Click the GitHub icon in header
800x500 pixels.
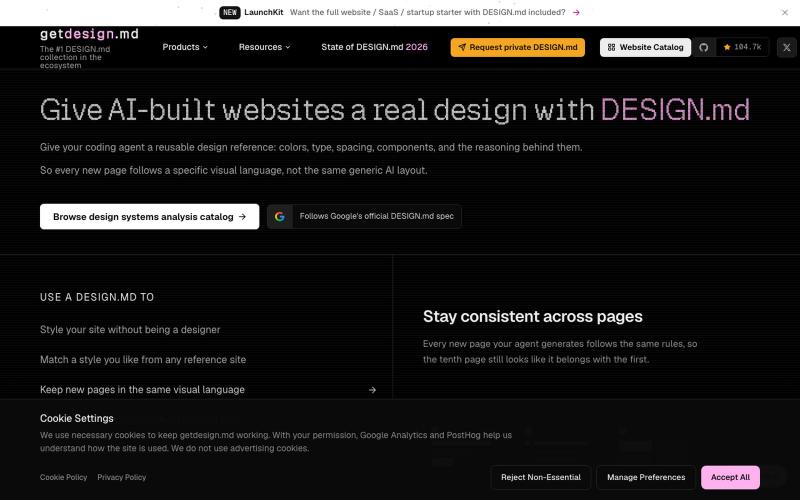(x=704, y=47)
